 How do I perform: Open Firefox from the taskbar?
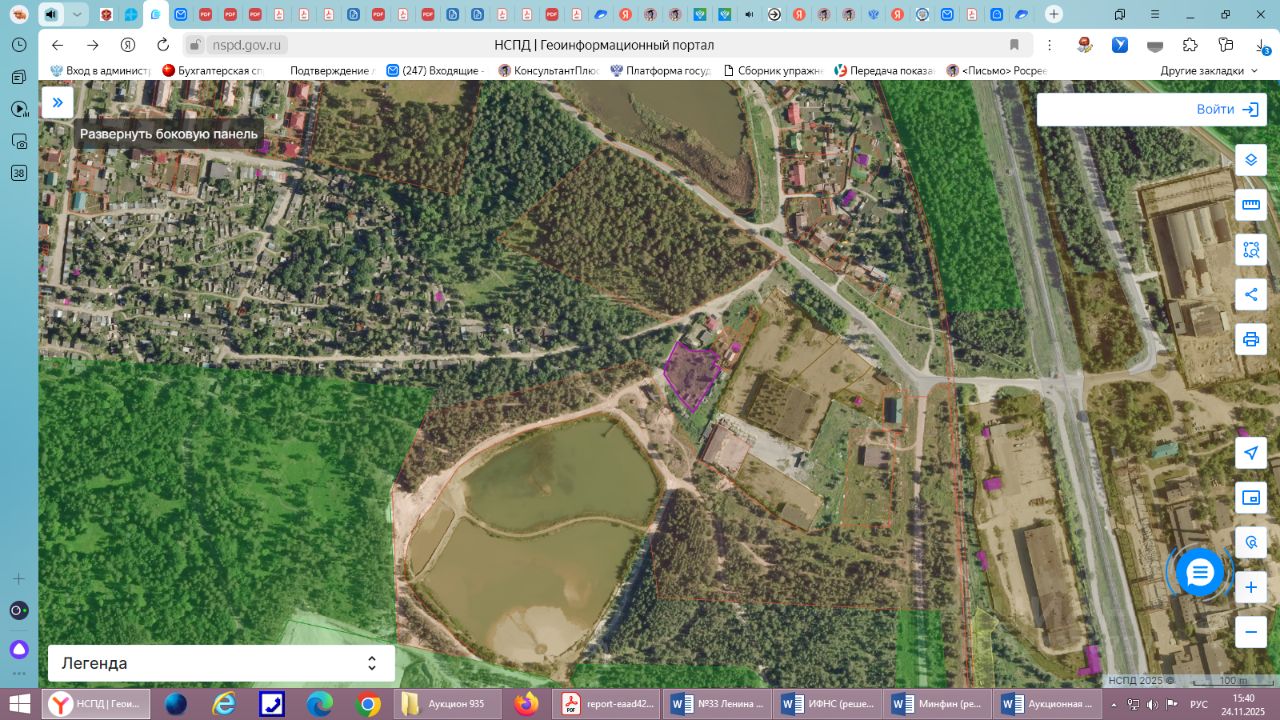[x=526, y=704]
